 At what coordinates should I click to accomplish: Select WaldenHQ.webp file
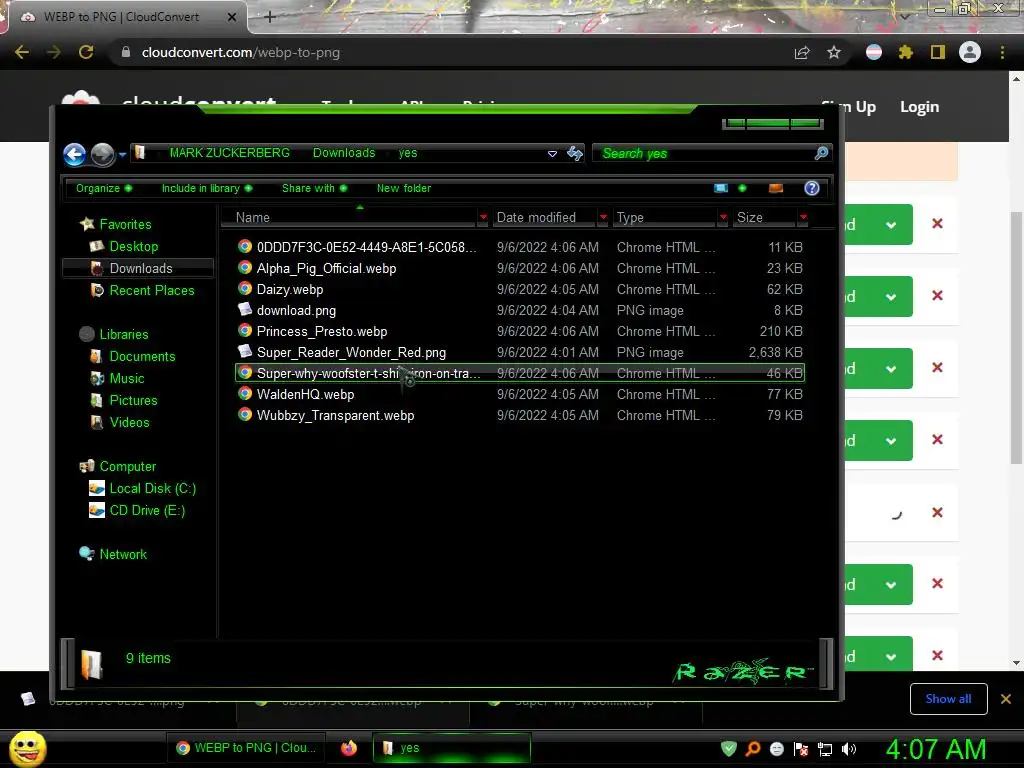(x=520, y=394)
